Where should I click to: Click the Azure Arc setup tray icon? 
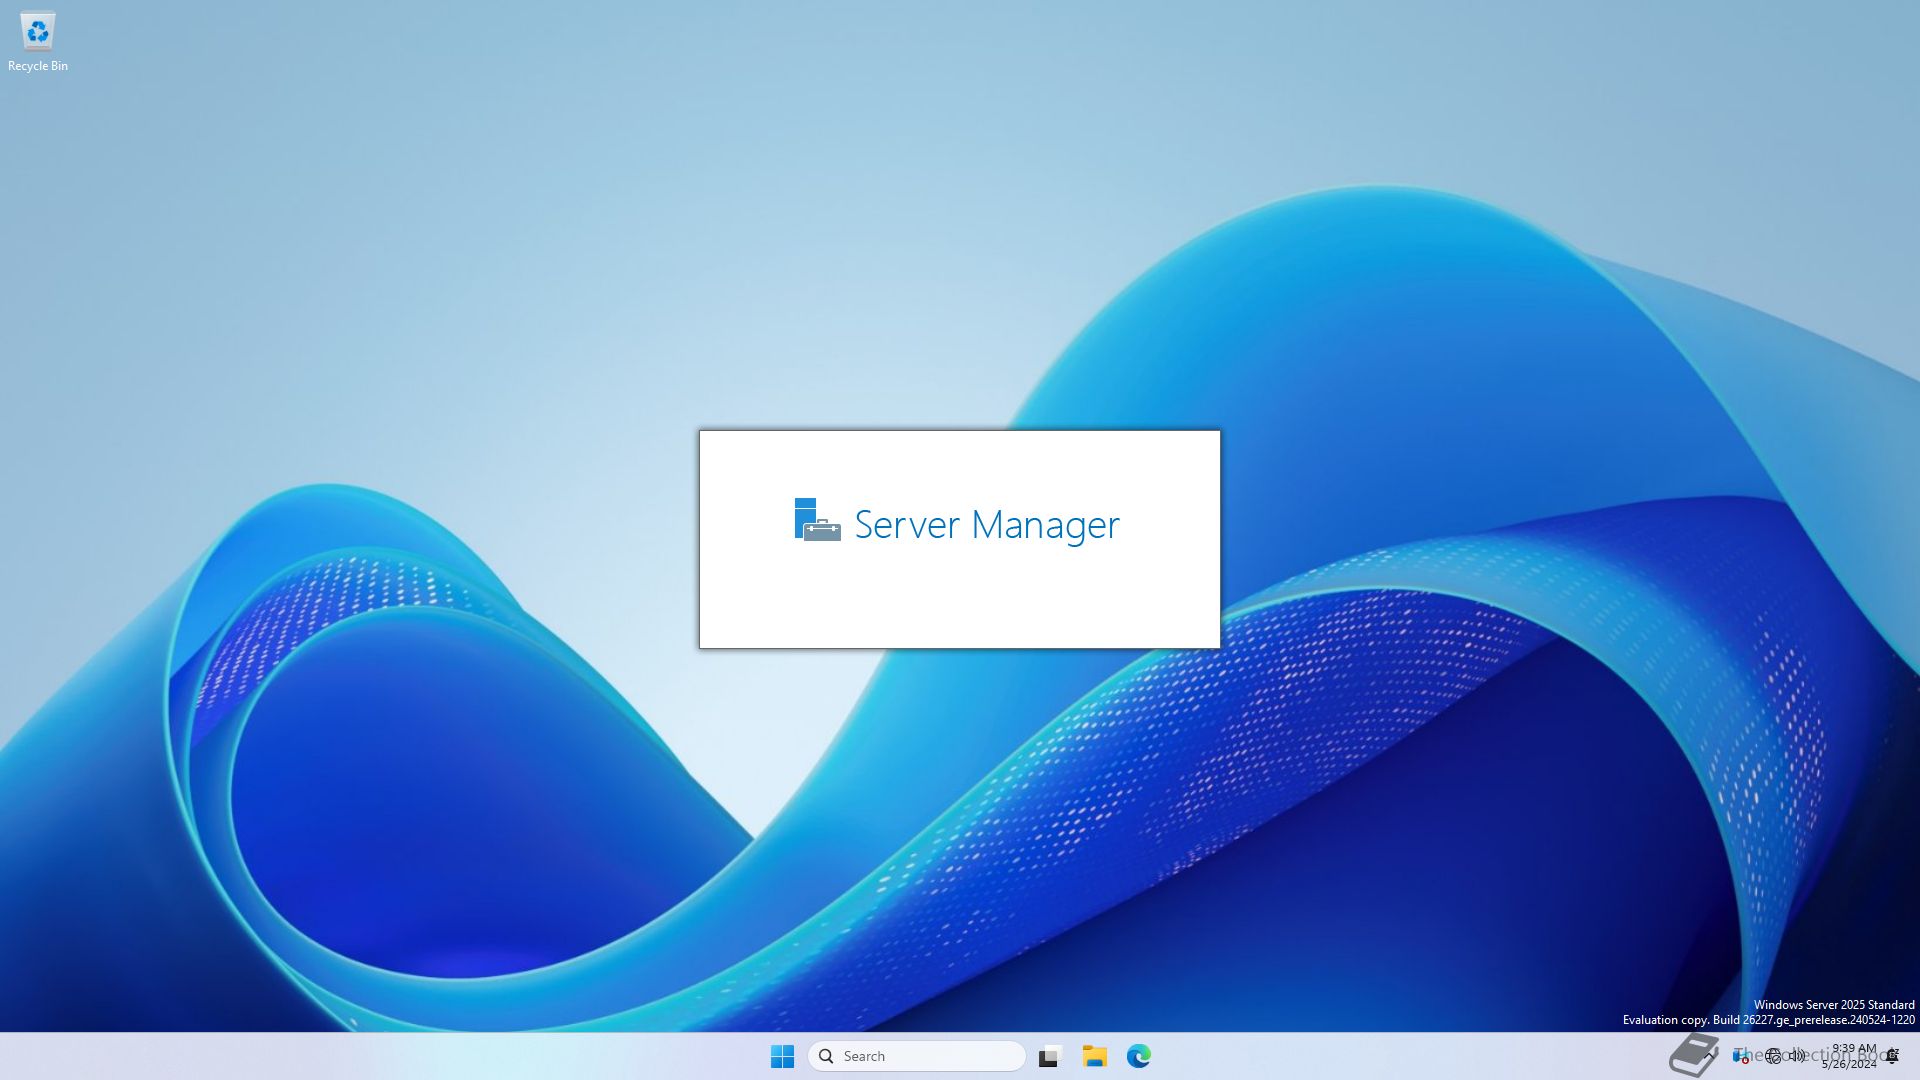tap(1740, 1056)
